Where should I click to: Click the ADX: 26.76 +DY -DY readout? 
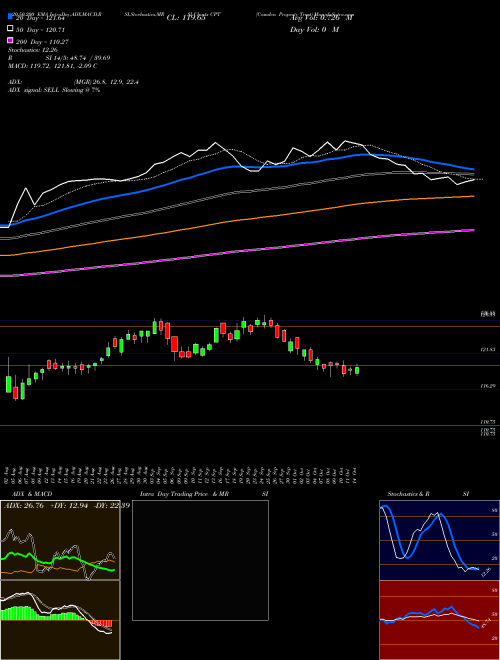(66, 506)
